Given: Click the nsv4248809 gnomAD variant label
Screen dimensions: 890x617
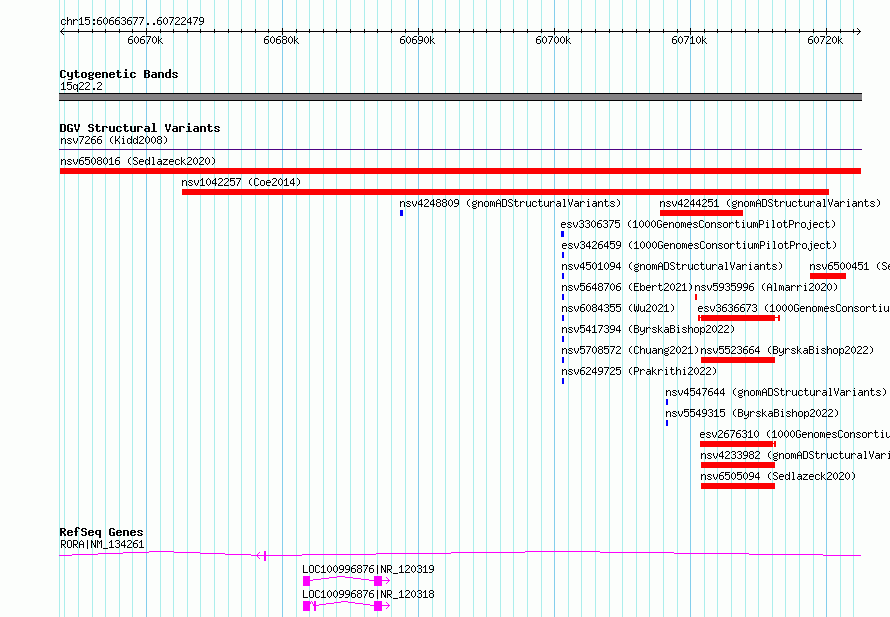Looking at the screenshot, I should [x=510, y=203].
